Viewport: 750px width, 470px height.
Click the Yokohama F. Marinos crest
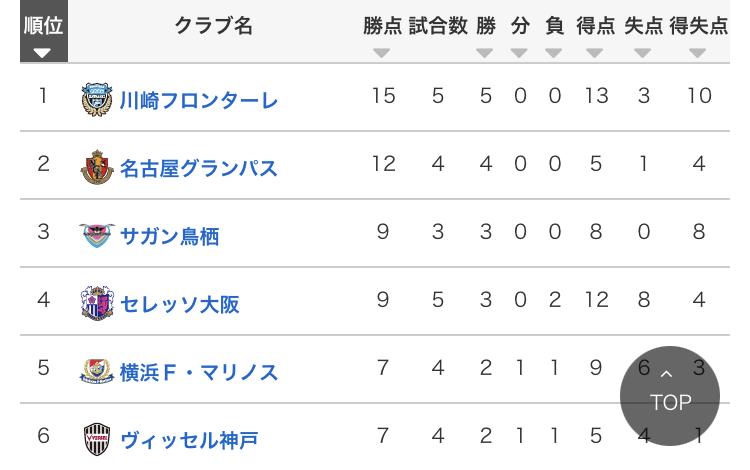pyautogui.click(x=97, y=372)
